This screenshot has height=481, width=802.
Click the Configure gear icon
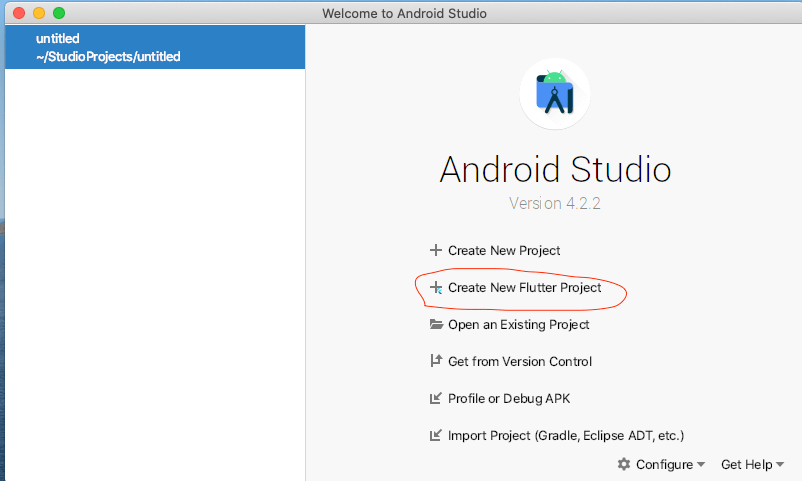coord(624,464)
